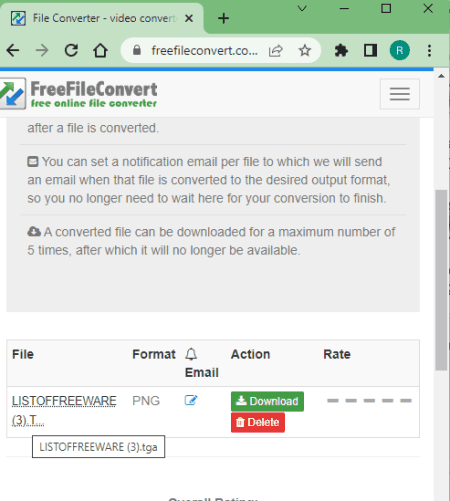This screenshot has height=501, width=450.
Task: Go back using the browser back arrow
Action: click(x=13, y=51)
